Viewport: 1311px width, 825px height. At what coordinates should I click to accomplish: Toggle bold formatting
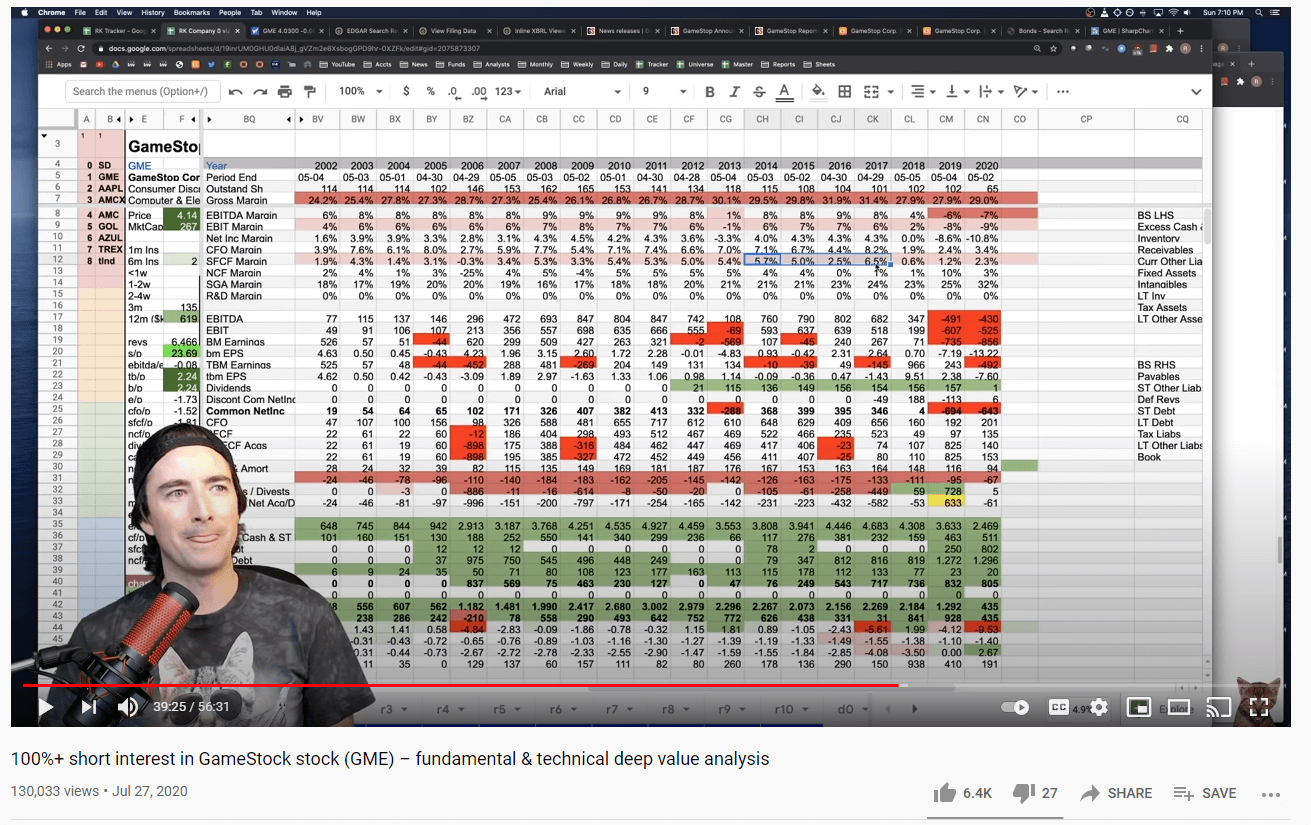(x=709, y=91)
